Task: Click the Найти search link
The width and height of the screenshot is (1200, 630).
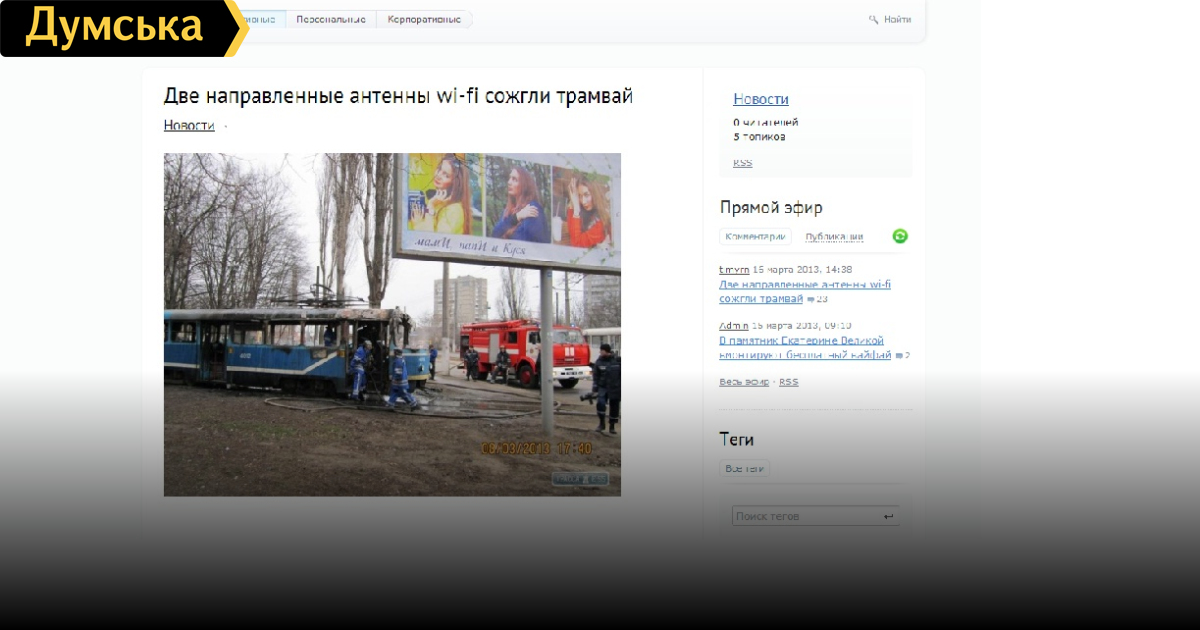Action: click(x=897, y=19)
